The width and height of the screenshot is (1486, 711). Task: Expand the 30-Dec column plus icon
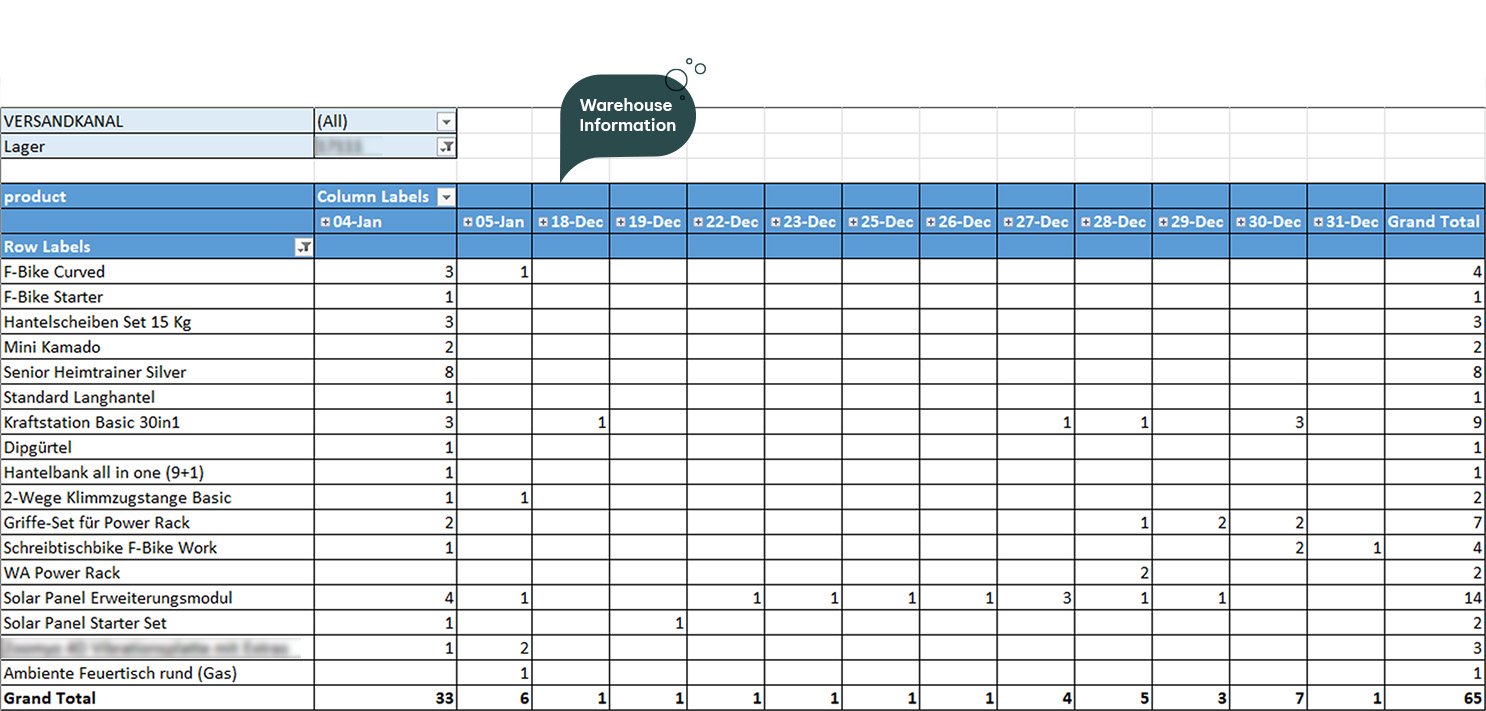[1241, 222]
